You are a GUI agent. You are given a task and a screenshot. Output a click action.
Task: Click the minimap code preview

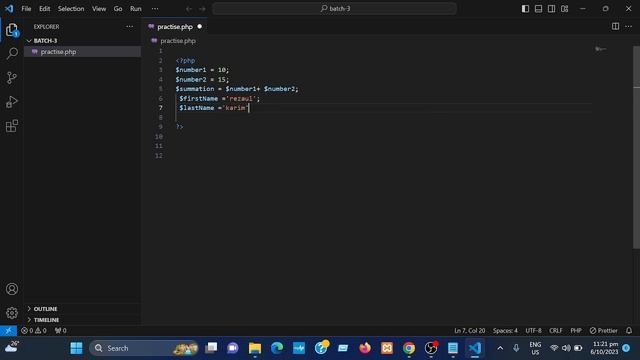[x=600, y=49]
